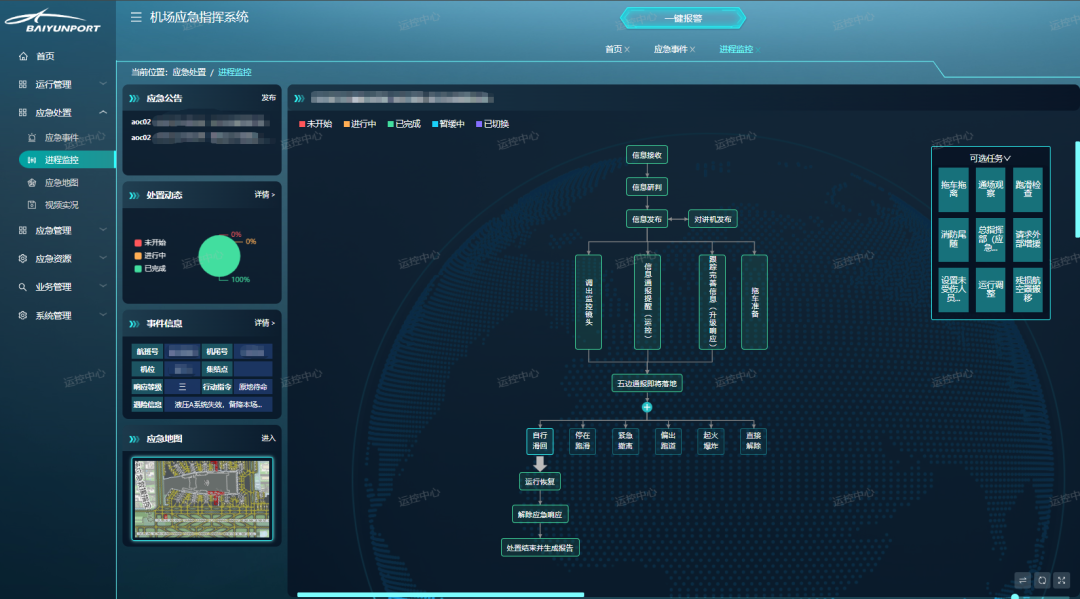1080x599 pixels.
Task: Collapse the 可选任务 dropdown panel
Action: (990, 158)
